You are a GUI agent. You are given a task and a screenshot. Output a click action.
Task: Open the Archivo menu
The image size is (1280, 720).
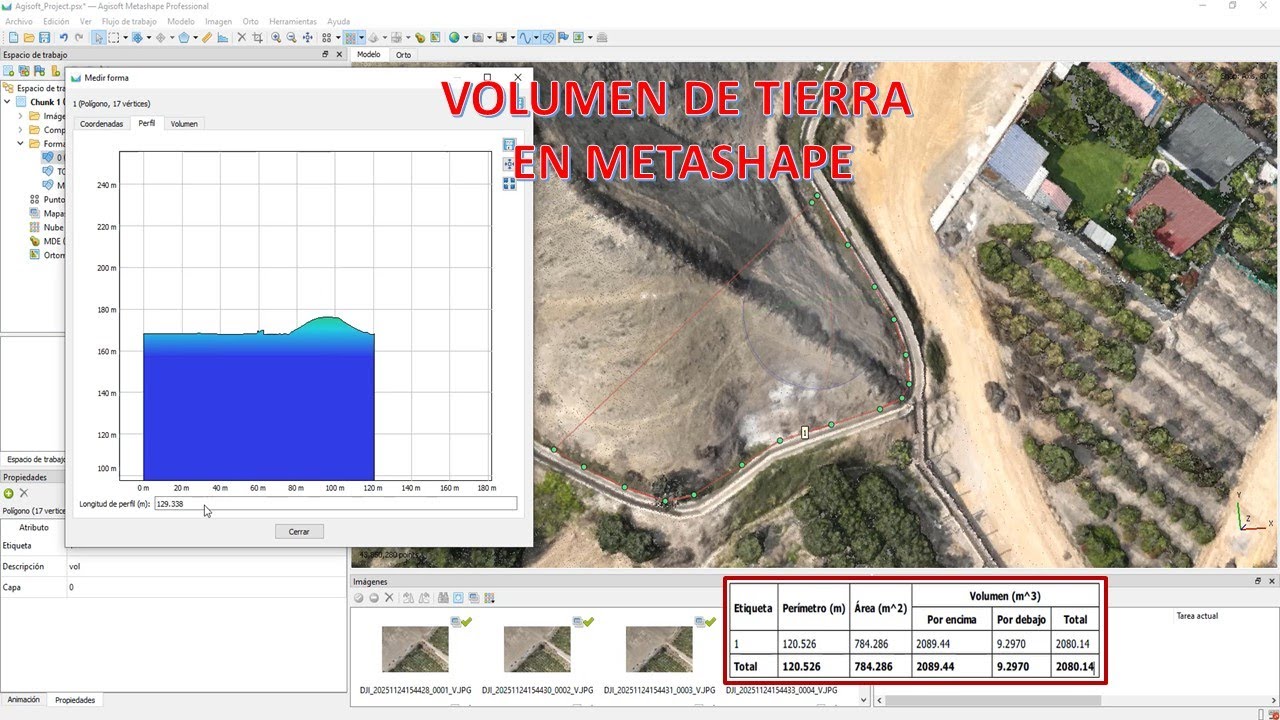click(x=19, y=21)
